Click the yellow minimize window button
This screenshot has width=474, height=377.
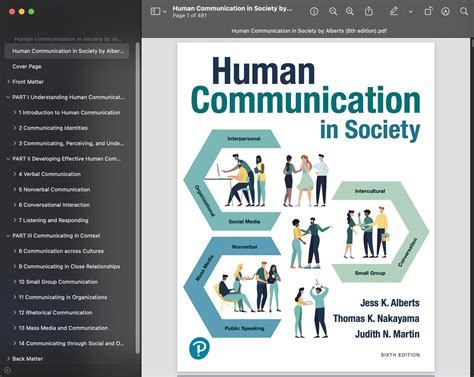click(22, 12)
